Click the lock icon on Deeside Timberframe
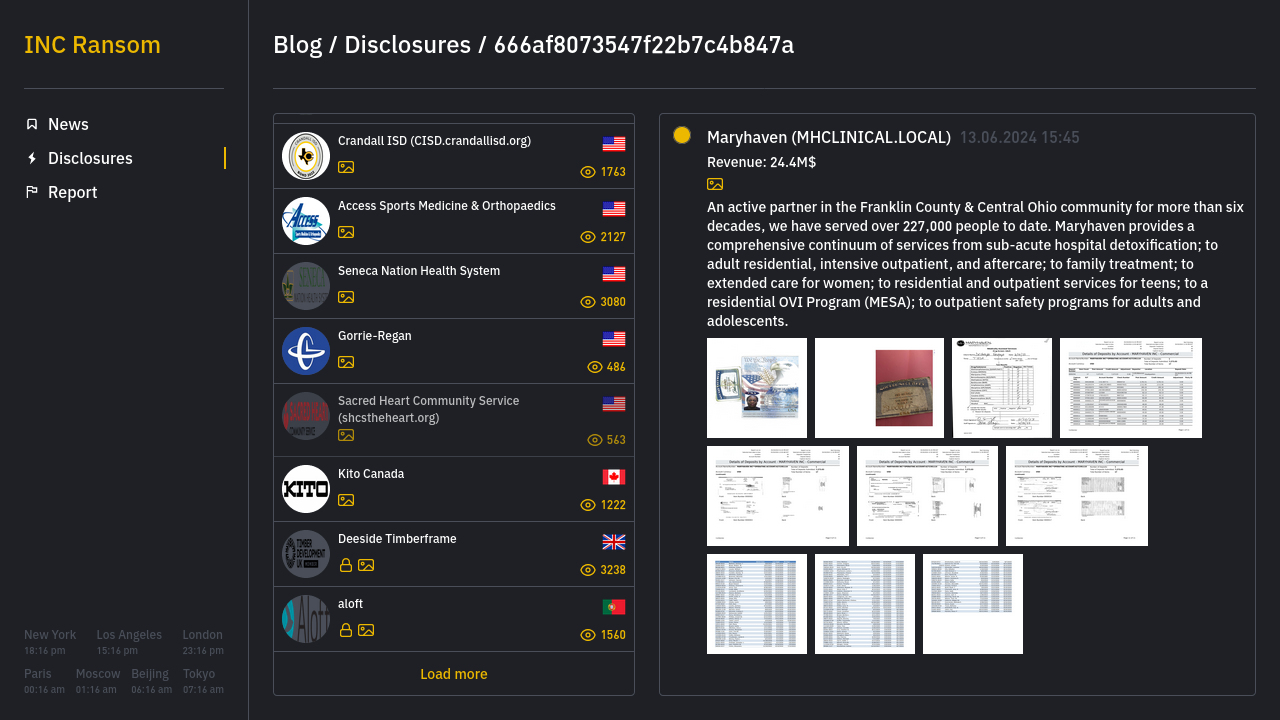 tap(346, 565)
